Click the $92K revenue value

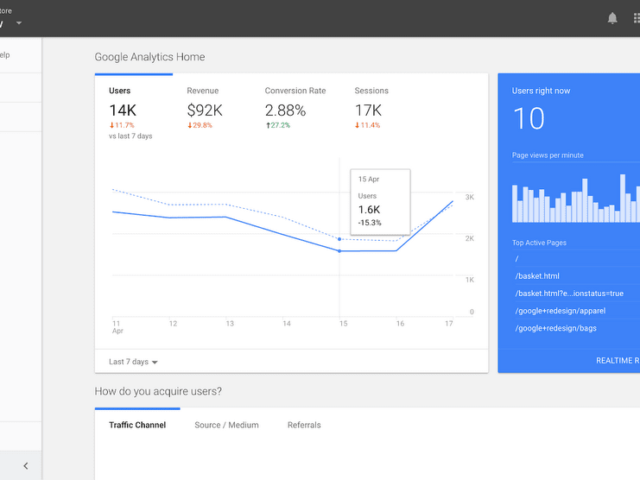(204, 110)
